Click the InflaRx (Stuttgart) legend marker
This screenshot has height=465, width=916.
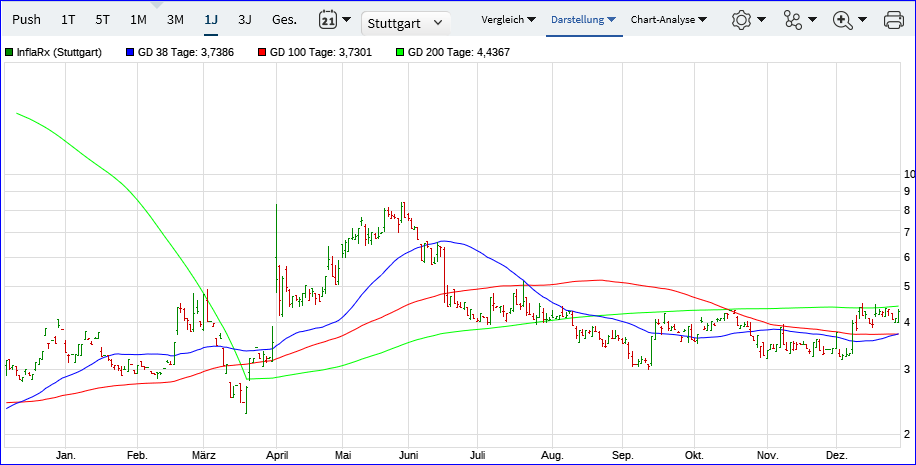(x=9, y=52)
